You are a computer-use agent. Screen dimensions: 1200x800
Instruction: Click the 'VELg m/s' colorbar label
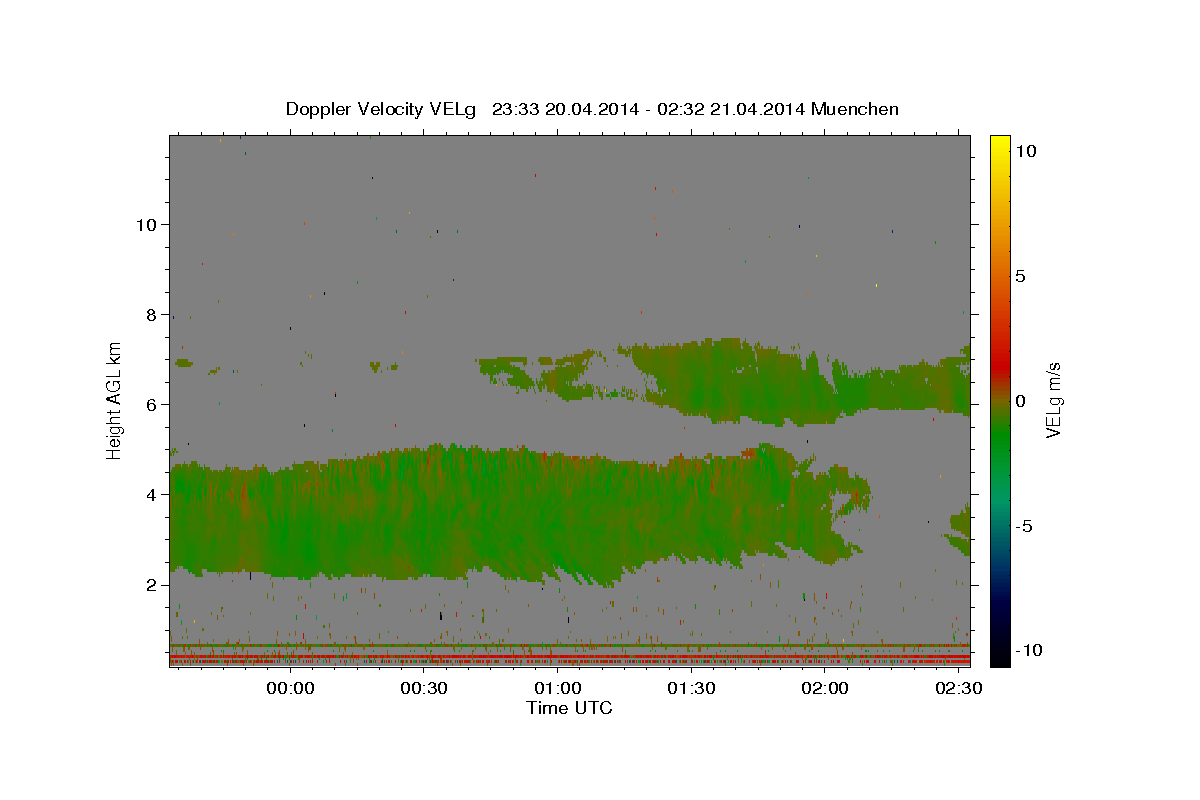(1053, 401)
